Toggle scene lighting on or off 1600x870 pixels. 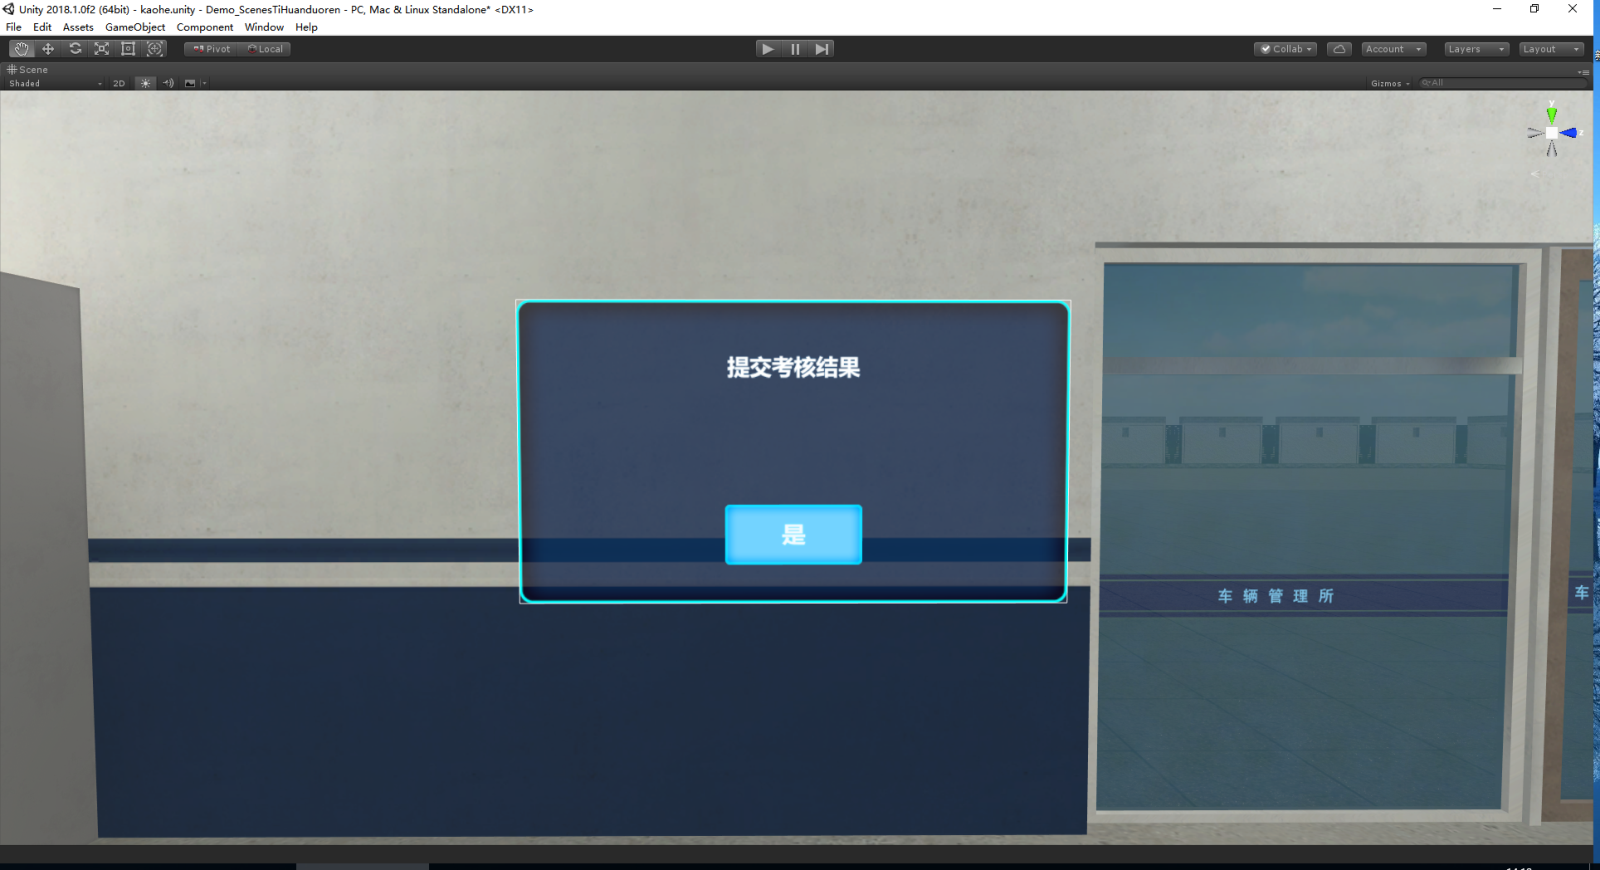coord(145,84)
